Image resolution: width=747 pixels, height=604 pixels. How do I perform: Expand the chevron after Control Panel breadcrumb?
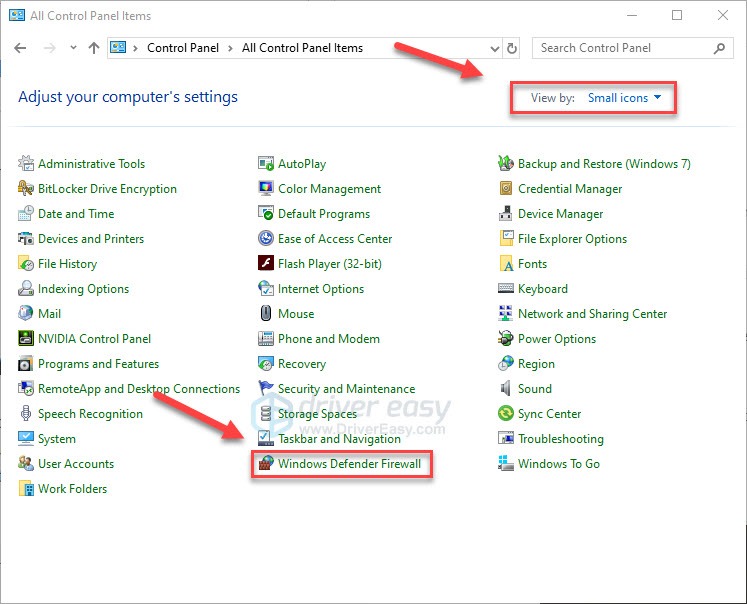coord(230,48)
